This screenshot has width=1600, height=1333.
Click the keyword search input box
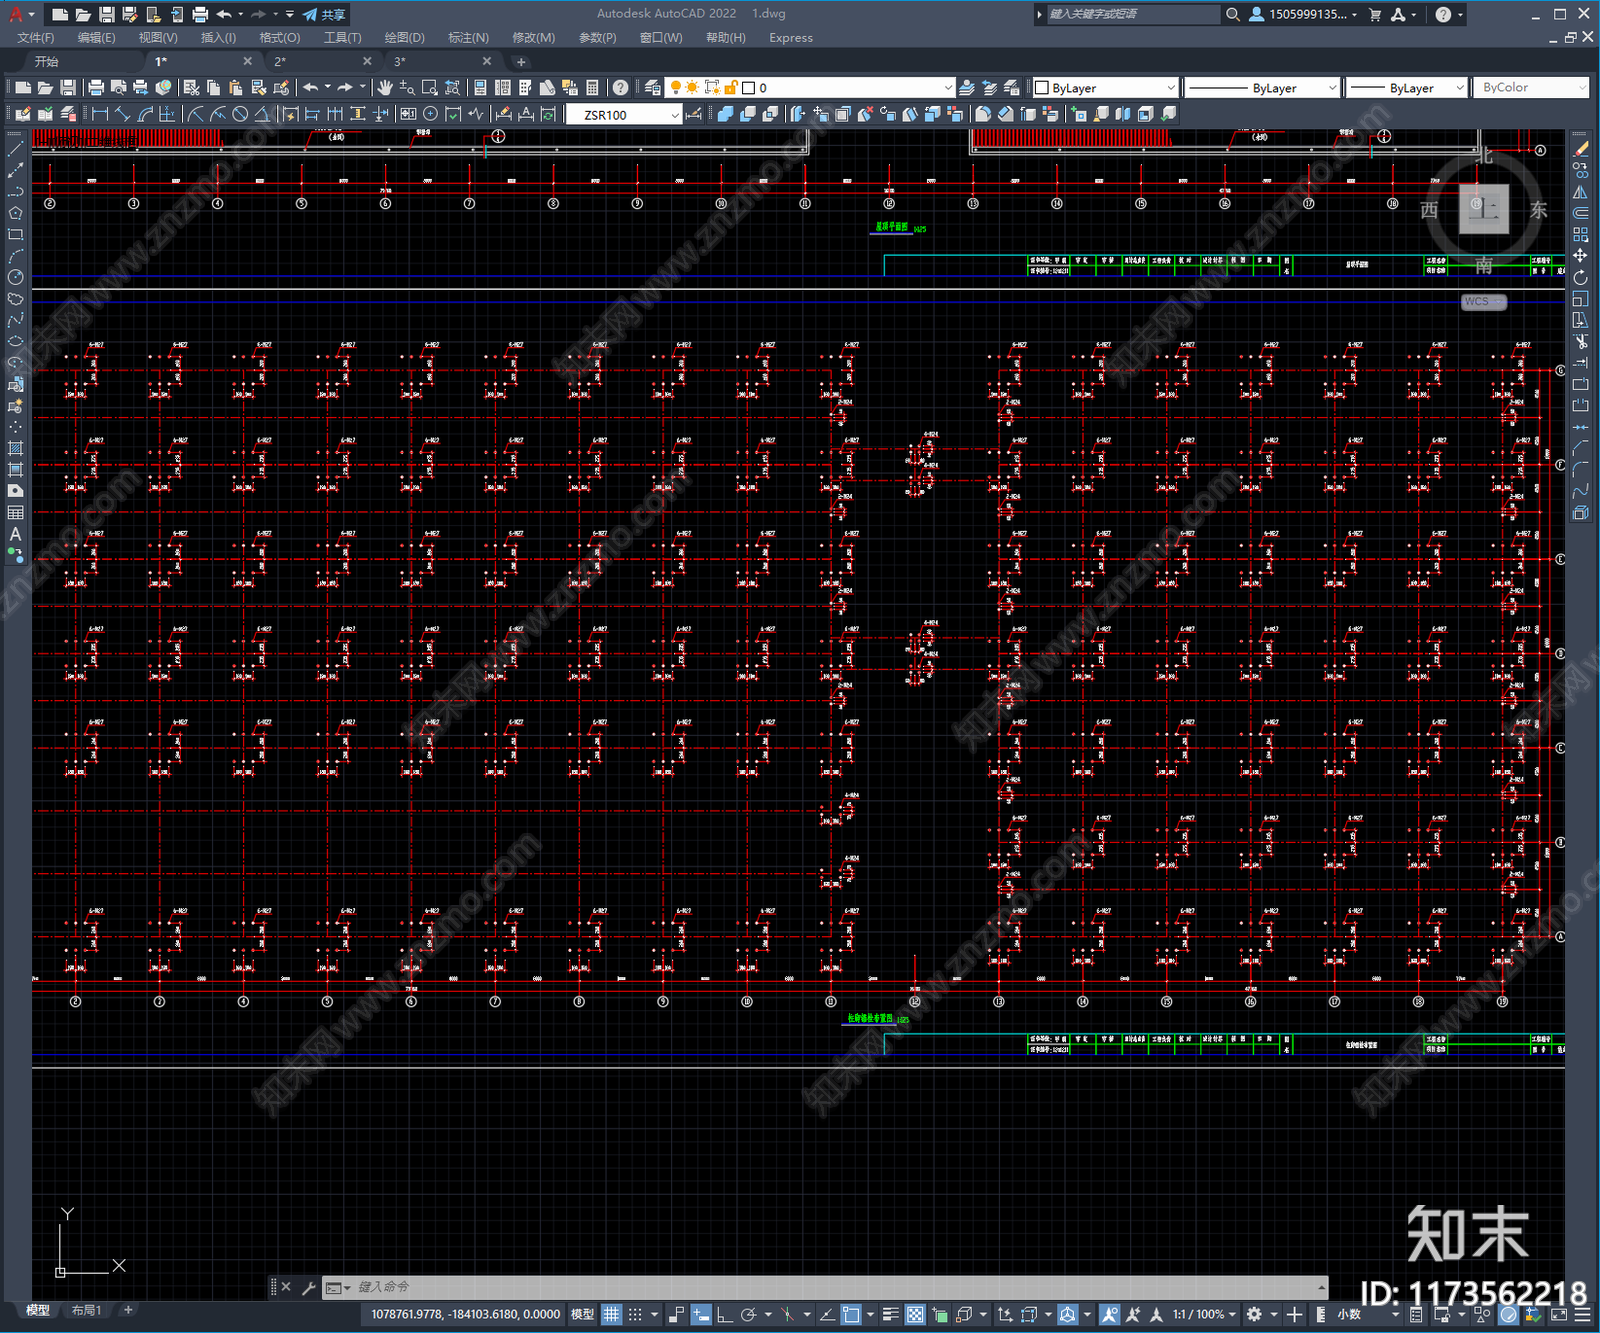pyautogui.click(x=1133, y=14)
